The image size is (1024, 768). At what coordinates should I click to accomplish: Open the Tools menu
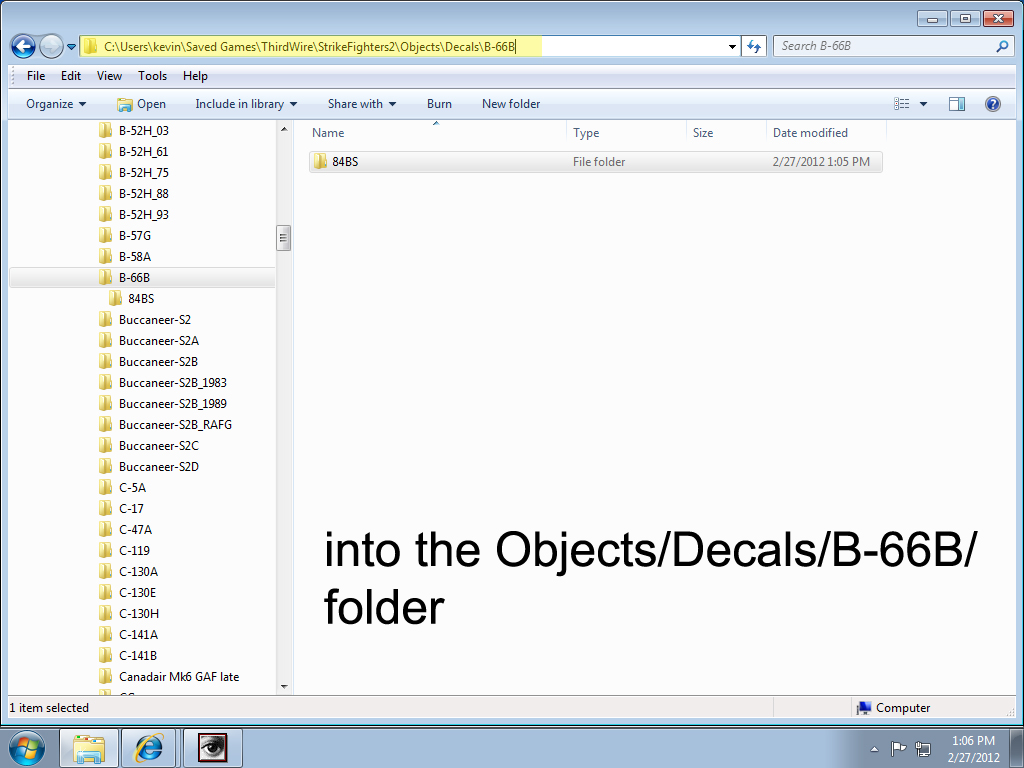point(152,76)
